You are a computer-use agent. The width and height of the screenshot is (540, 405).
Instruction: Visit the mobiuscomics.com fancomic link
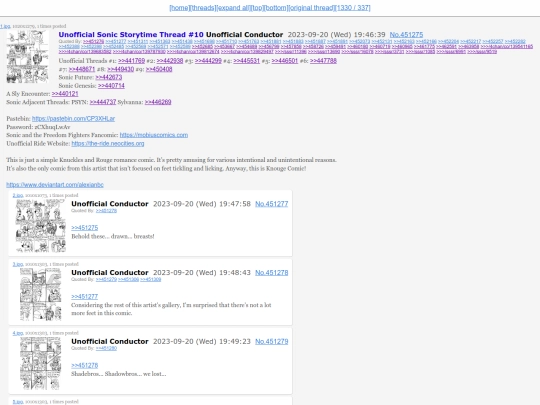154,135
